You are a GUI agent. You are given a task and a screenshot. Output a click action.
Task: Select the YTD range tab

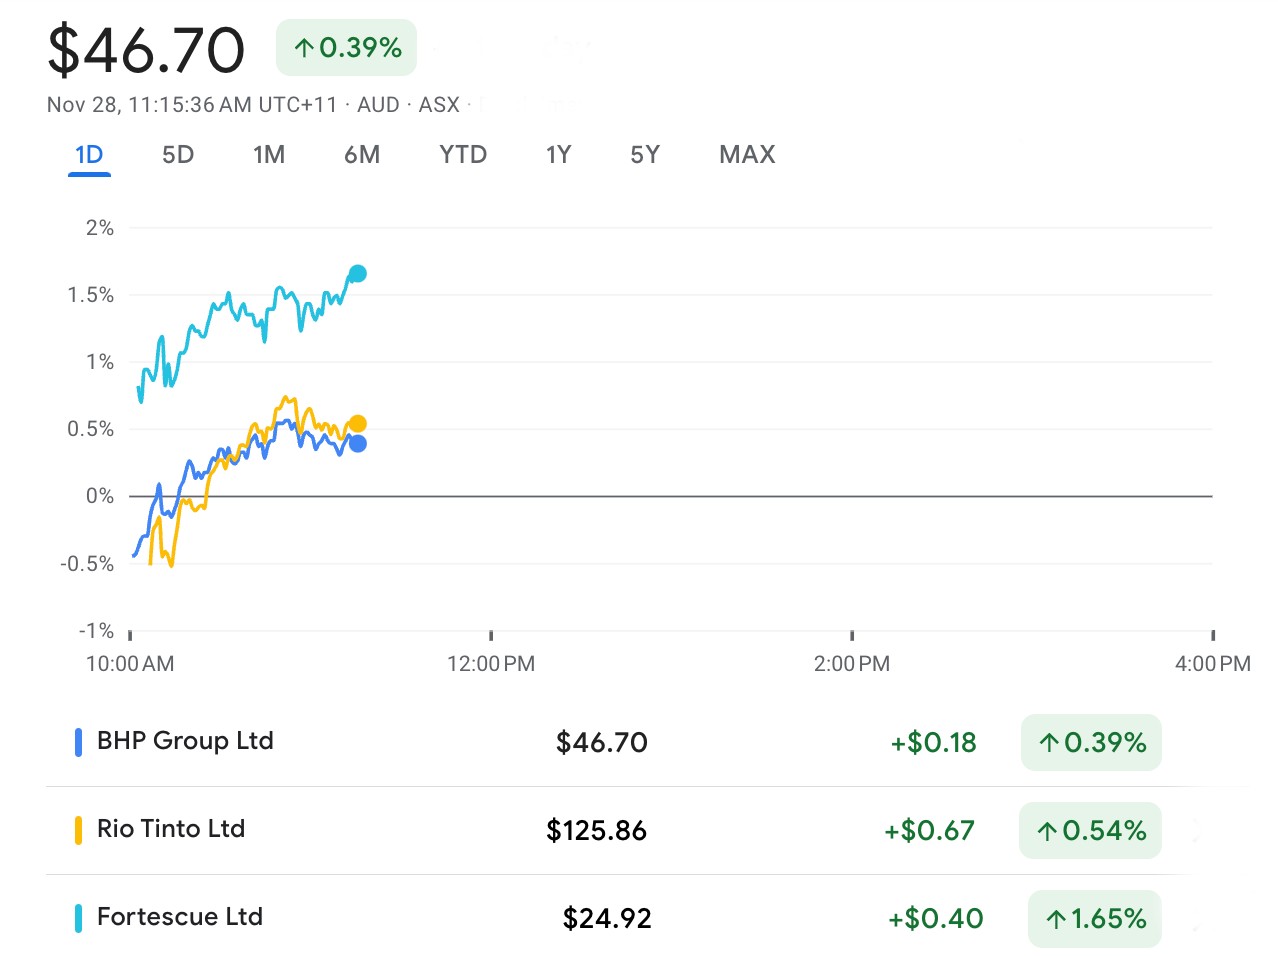pos(463,155)
